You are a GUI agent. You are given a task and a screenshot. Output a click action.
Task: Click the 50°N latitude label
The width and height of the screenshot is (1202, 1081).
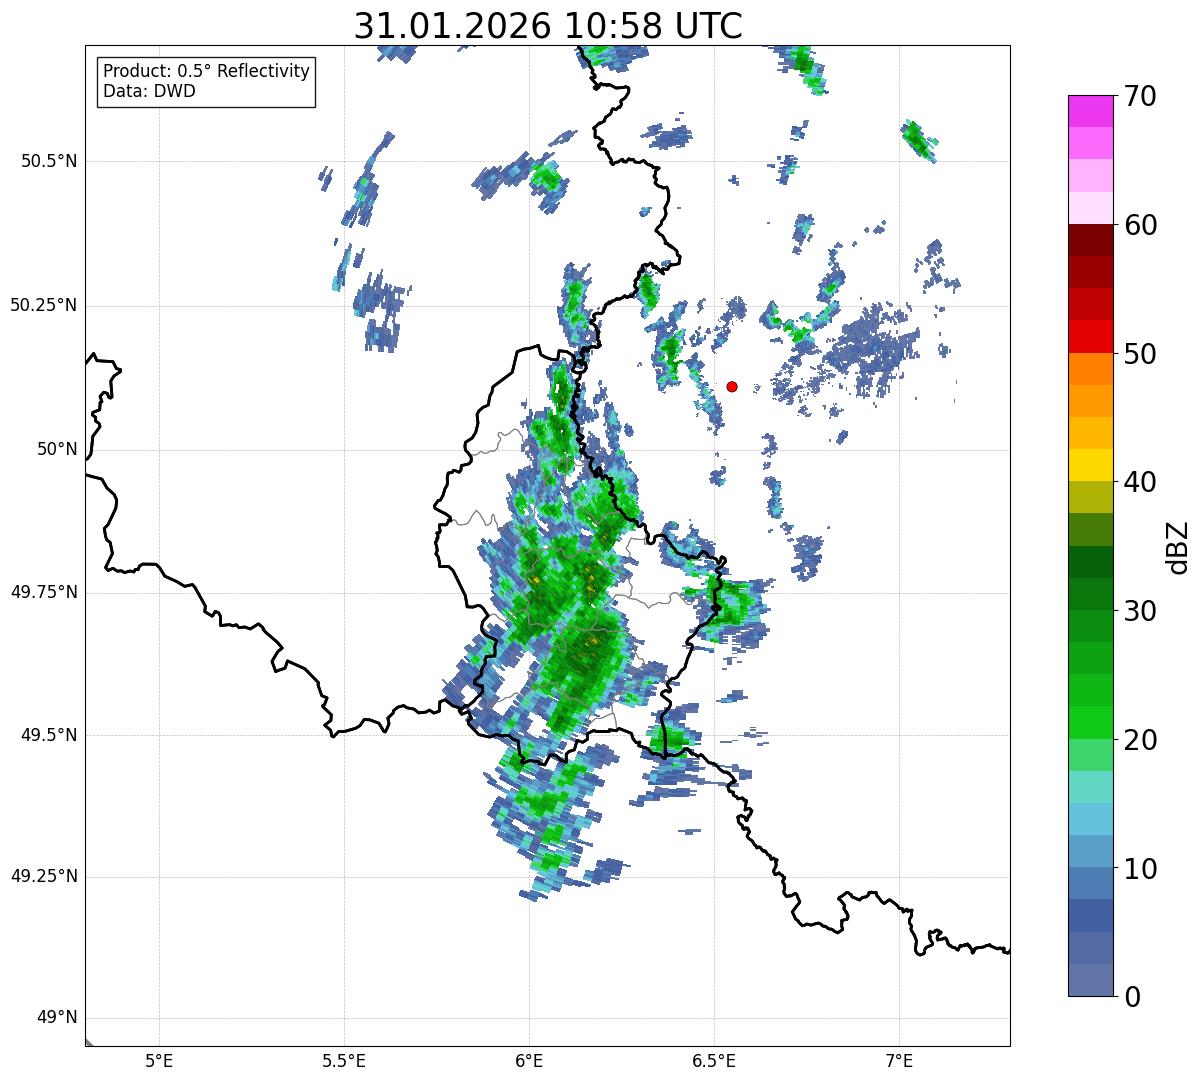coord(57,449)
